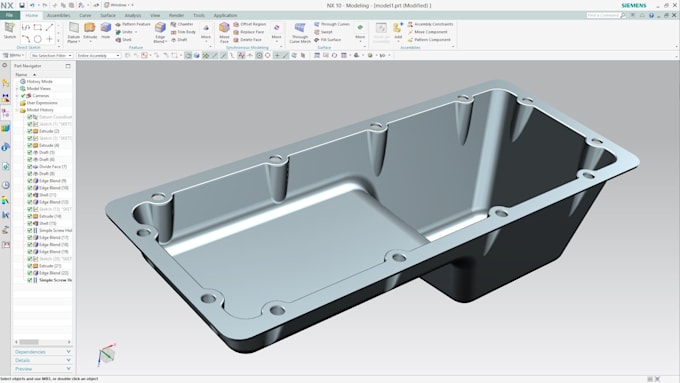
Task: Switch to the Surface ribbon tab
Action: (108, 15)
